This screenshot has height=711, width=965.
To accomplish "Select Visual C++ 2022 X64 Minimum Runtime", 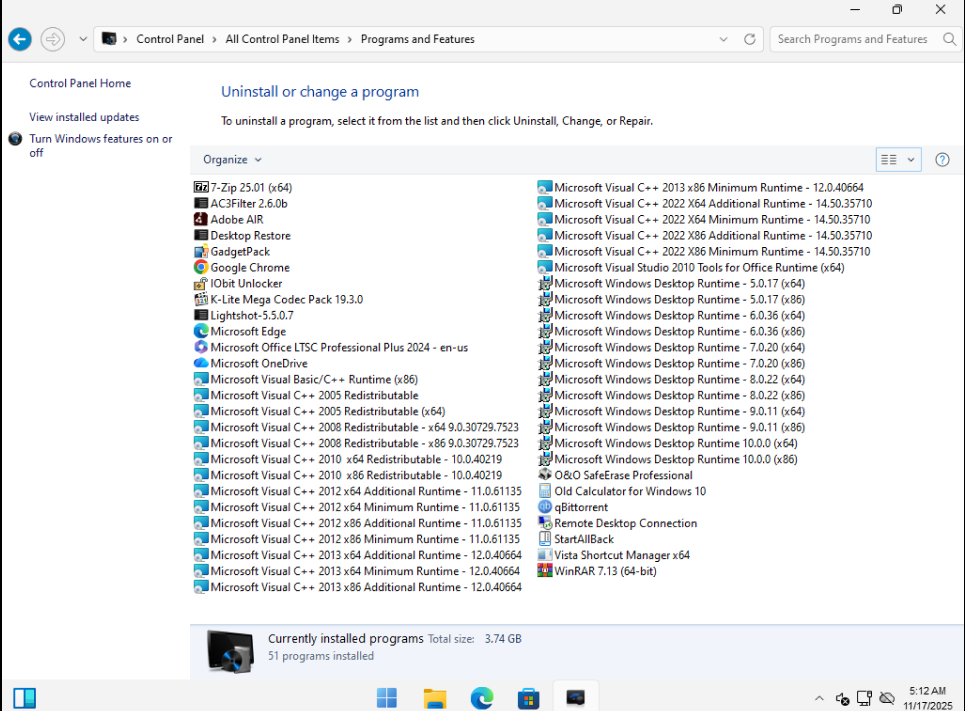I will [705, 219].
